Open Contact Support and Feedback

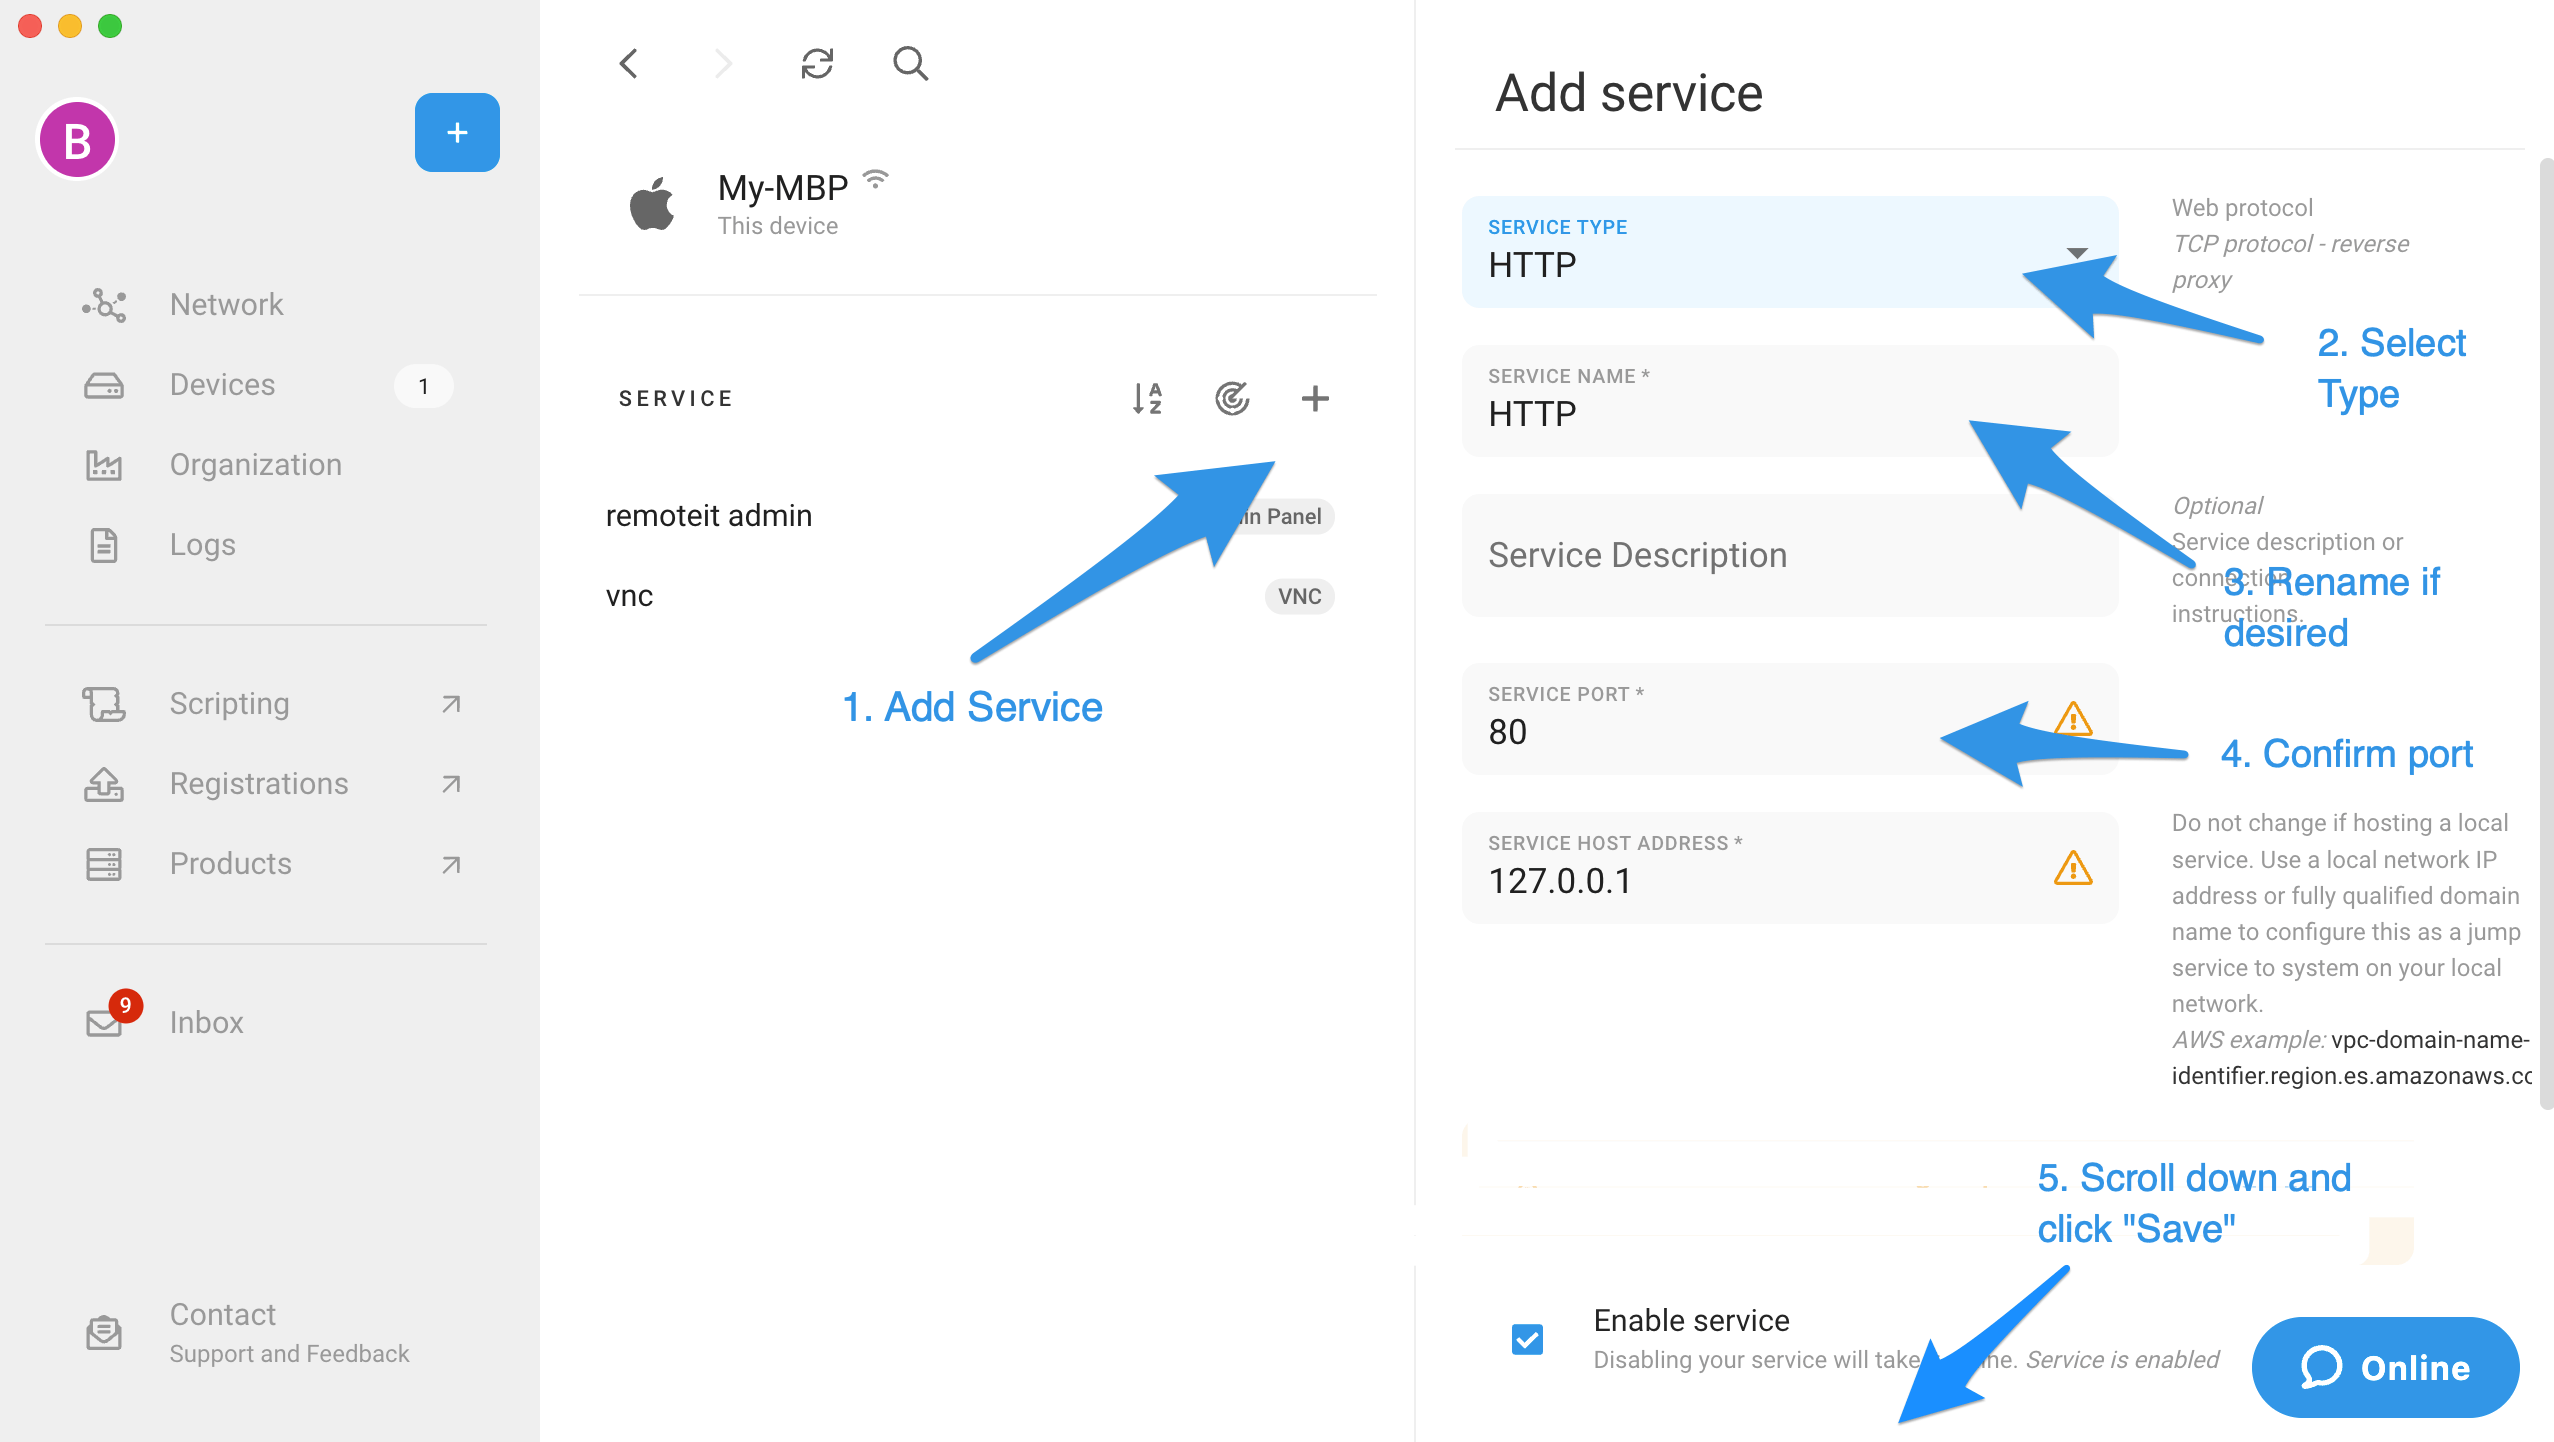coord(289,1333)
